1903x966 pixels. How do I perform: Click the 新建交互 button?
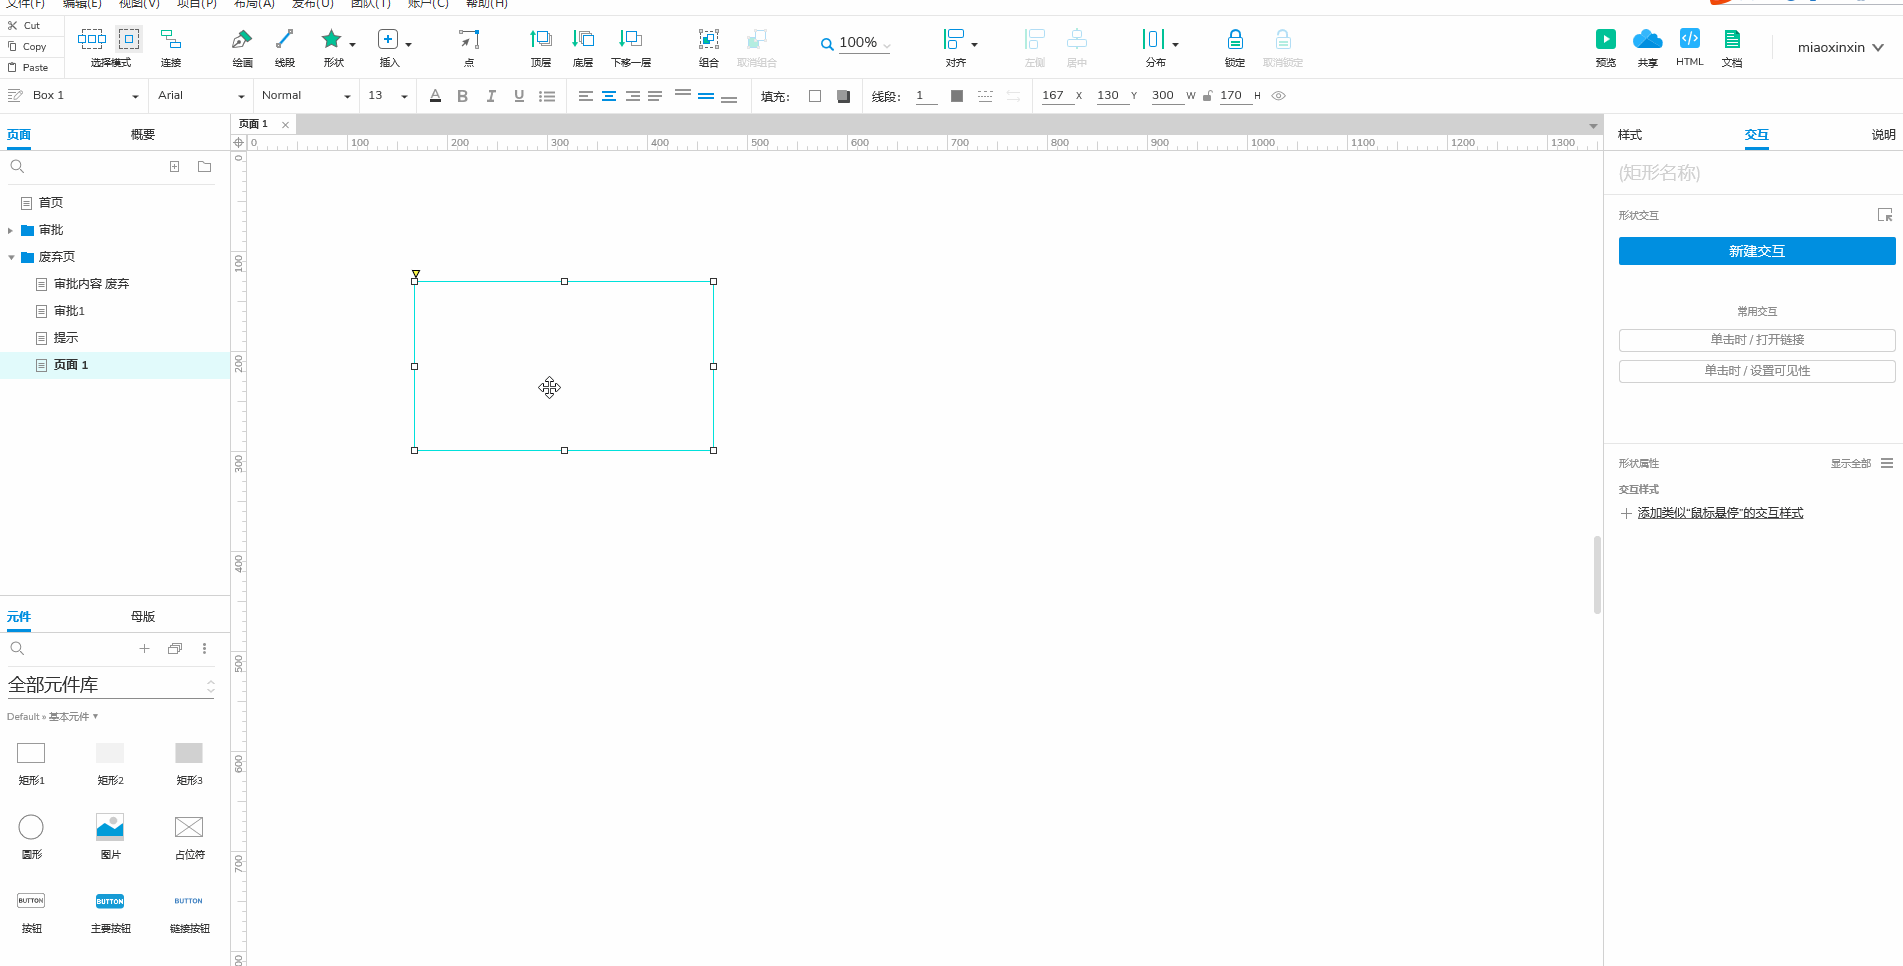point(1757,251)
